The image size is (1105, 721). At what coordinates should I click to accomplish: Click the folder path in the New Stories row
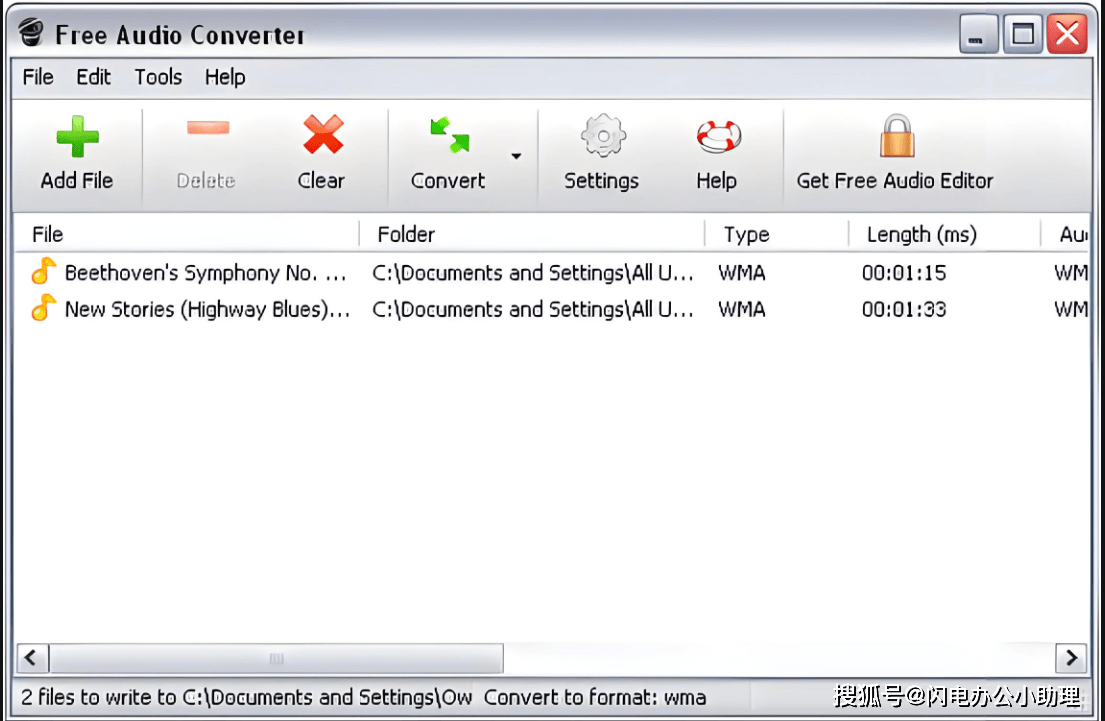point(533,309)
